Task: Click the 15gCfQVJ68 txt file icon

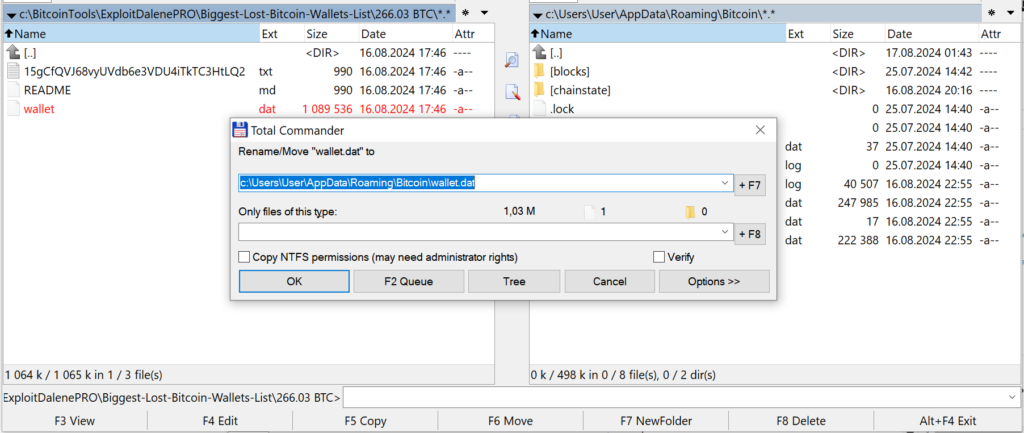Action: (13, 71)
